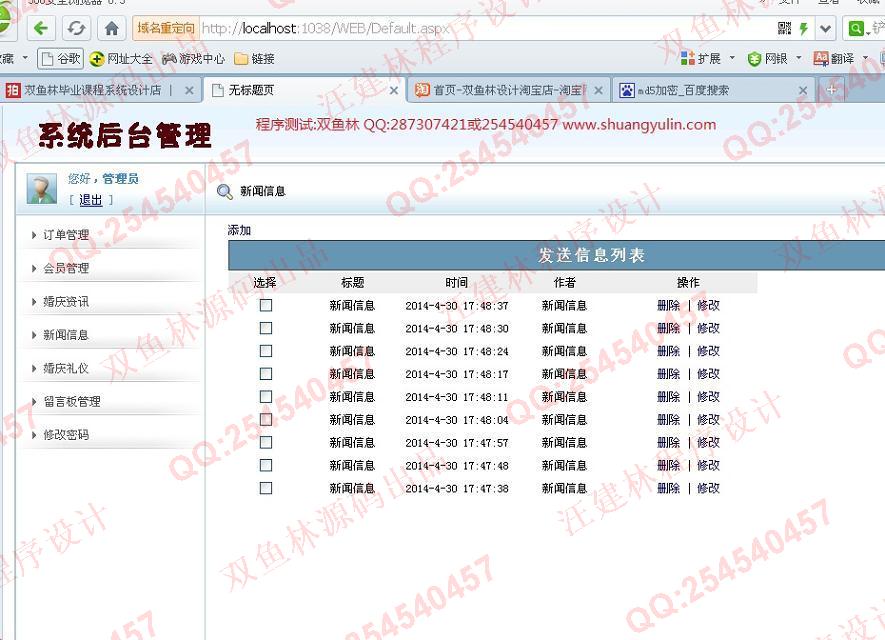Open the 链接 bookmarks folder
The image size is (885, 640).
[254, 59]
